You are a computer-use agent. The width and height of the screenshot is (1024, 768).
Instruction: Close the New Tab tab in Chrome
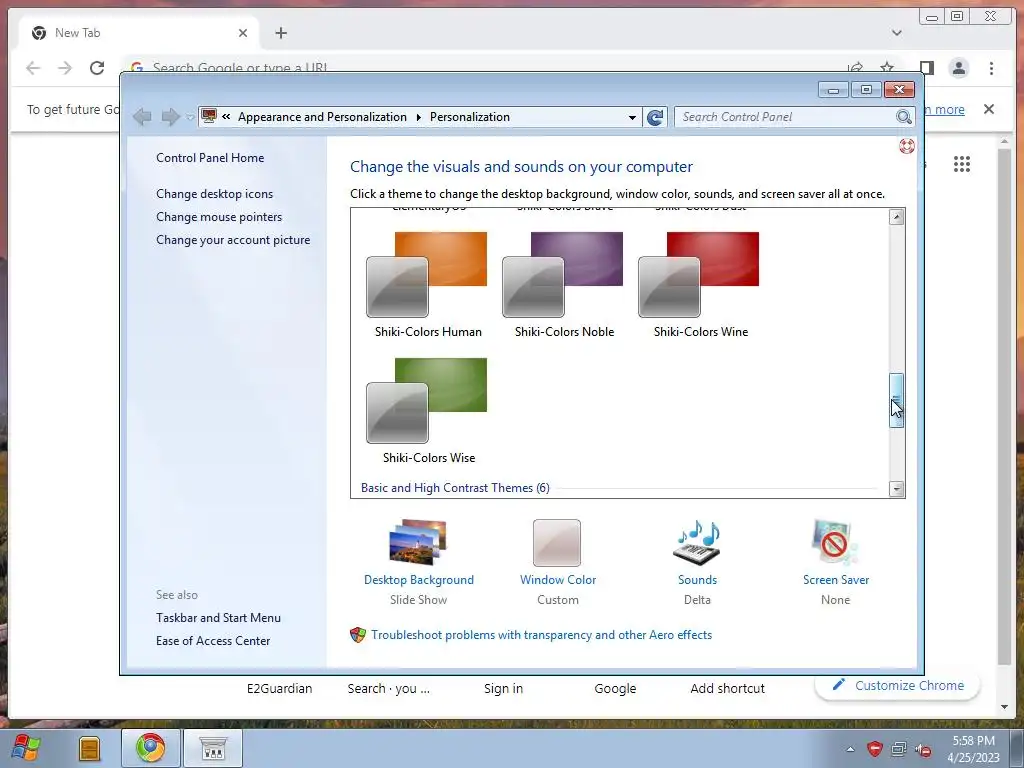click(x=243, y=33)
